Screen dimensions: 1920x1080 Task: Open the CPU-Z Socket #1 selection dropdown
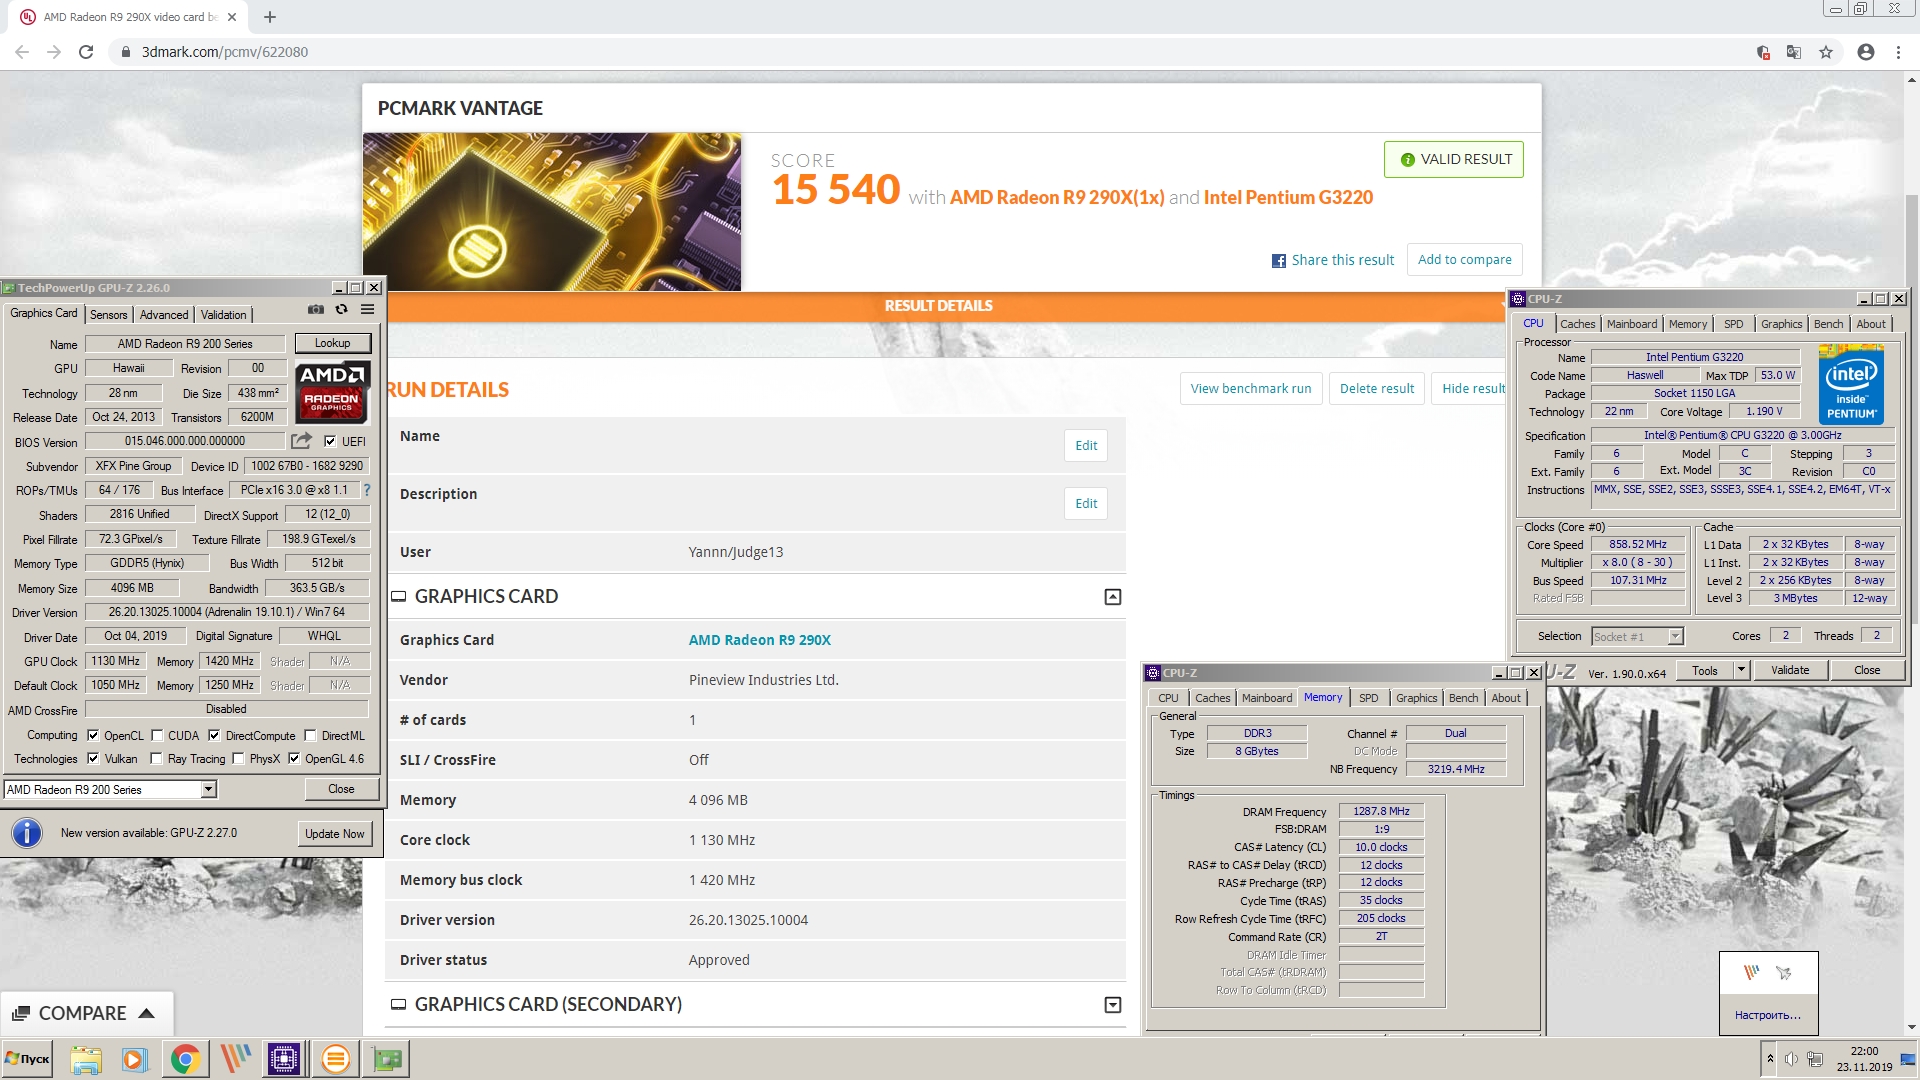(1675, 637)
